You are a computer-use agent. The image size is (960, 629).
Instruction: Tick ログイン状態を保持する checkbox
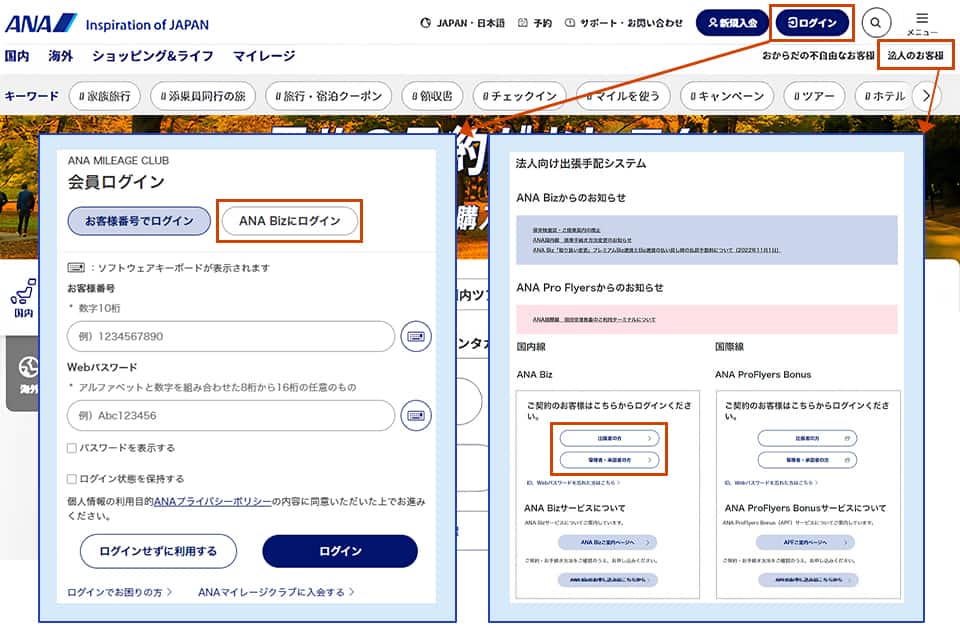72,479
